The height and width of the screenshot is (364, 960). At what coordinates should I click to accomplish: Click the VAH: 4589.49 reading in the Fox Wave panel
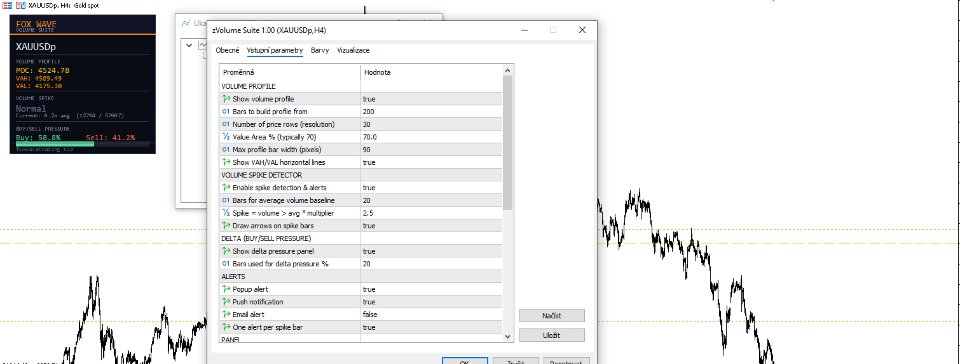(x=39, y=78)
